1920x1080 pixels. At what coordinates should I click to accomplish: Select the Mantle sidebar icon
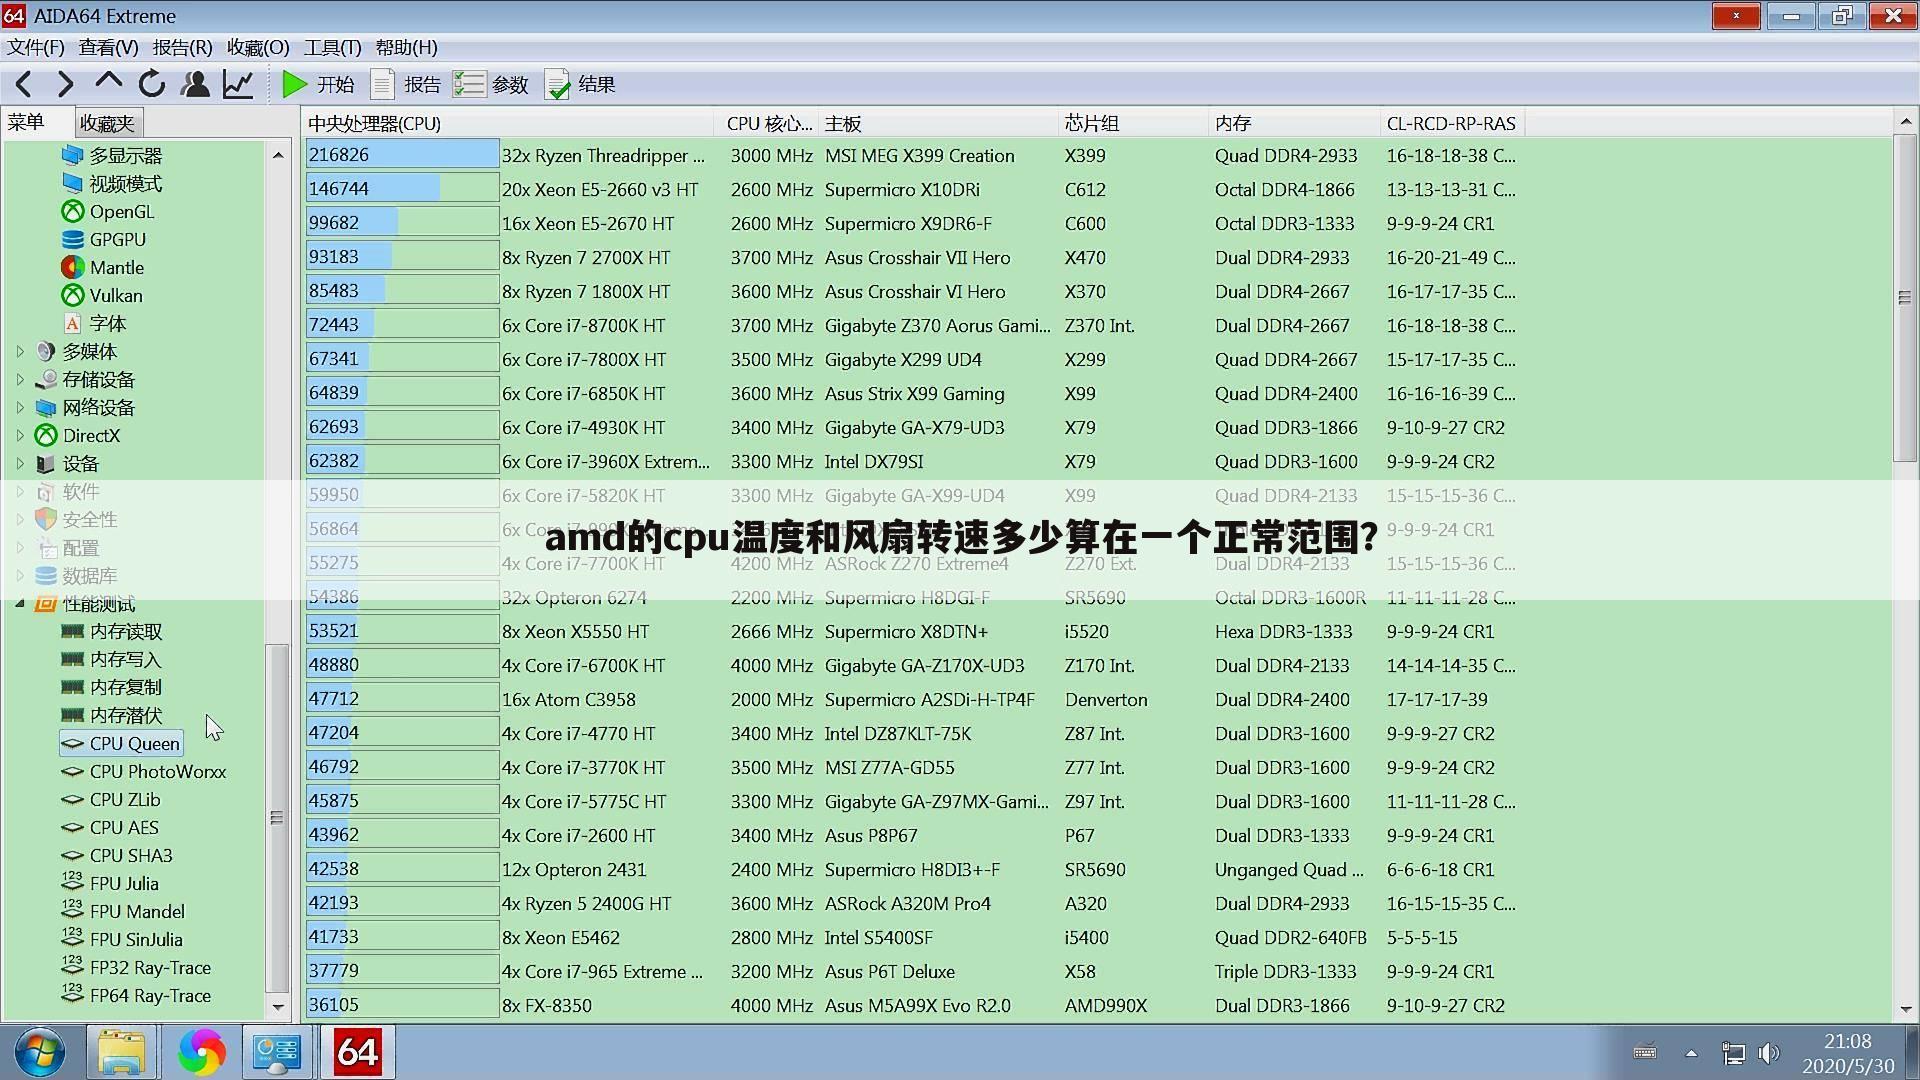point(71,267)
